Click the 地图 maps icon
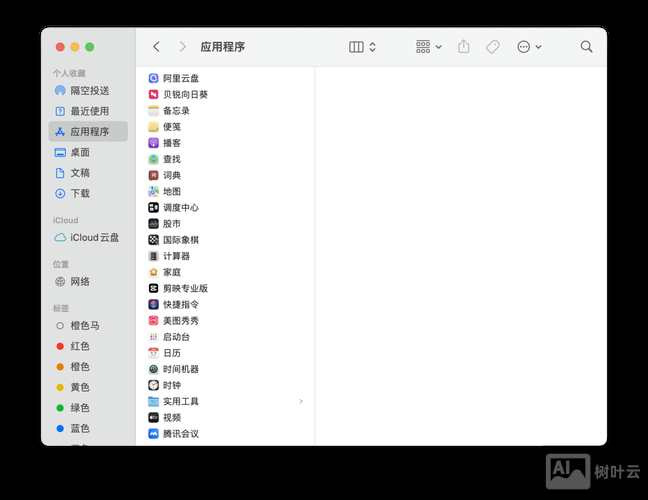Viewport: 648px width, 500px height. 153,191
